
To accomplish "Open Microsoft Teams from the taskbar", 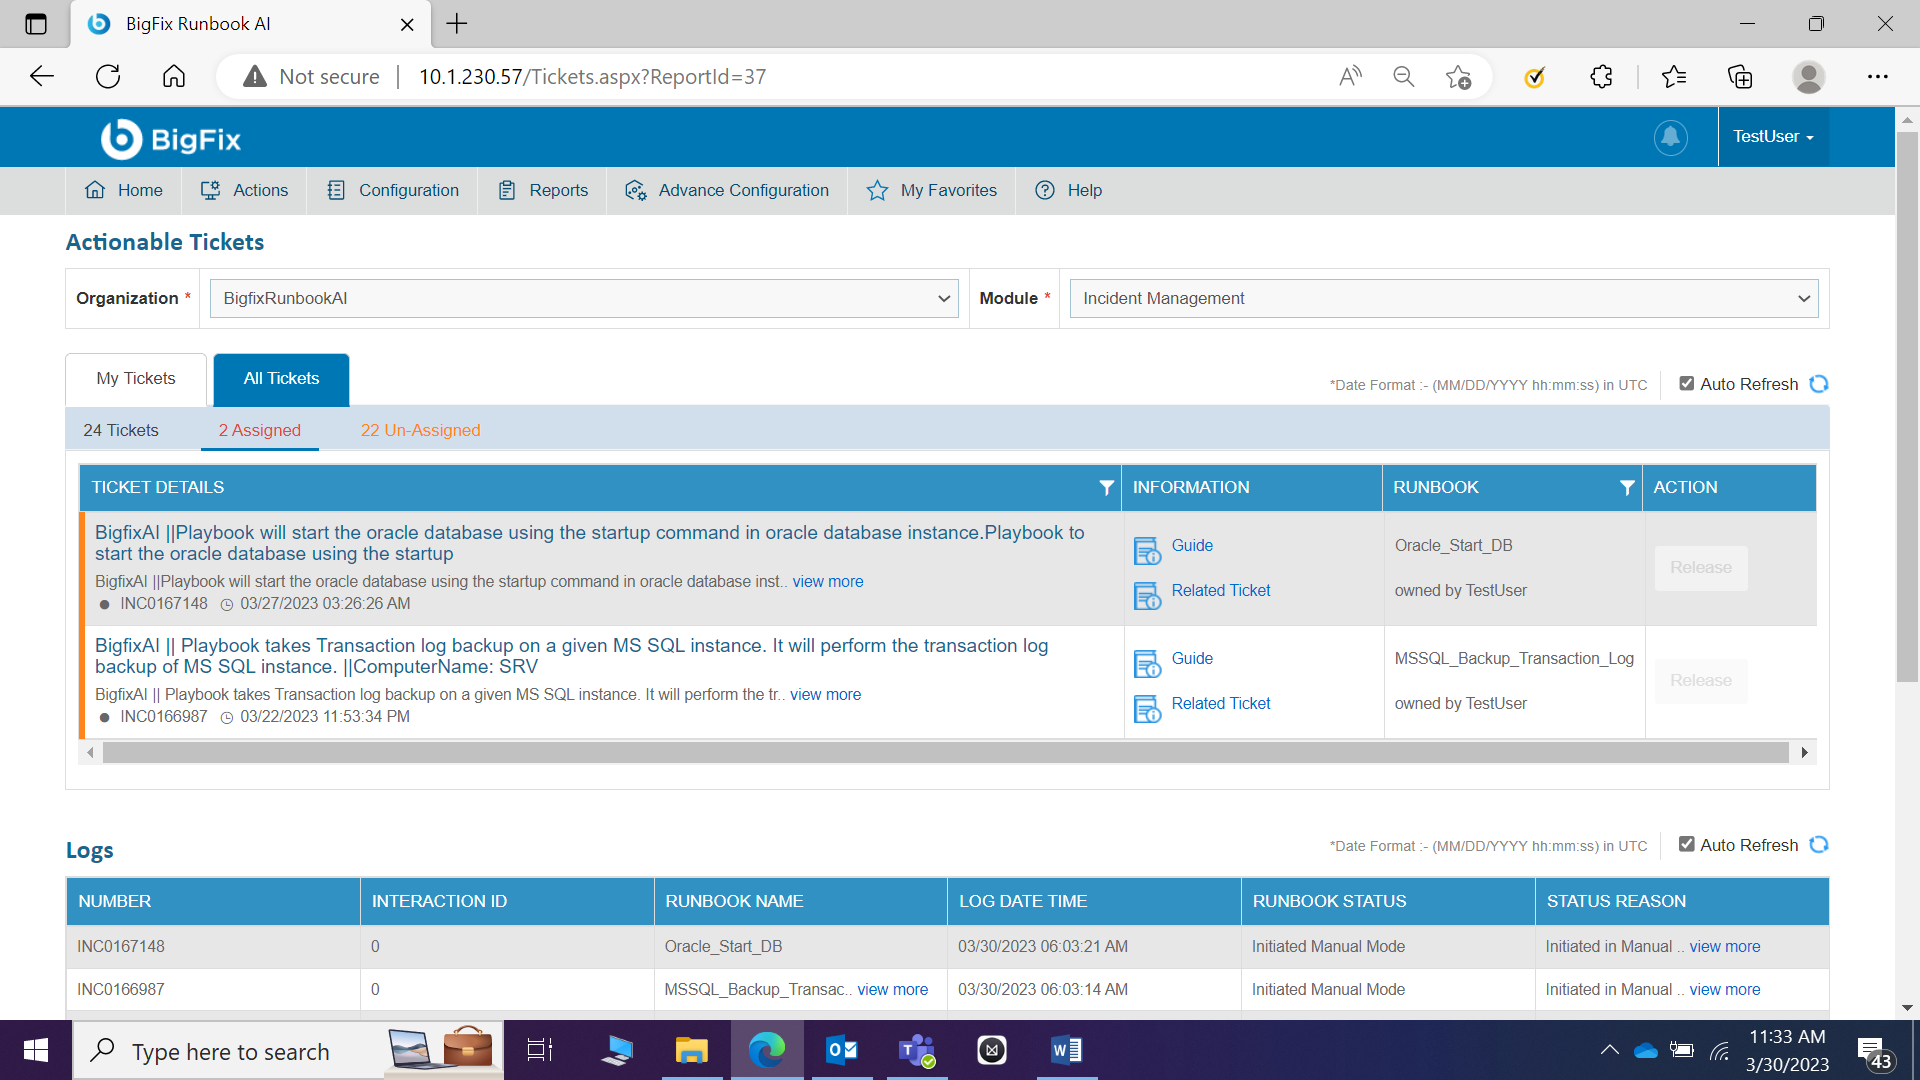I will (916, 1050).
